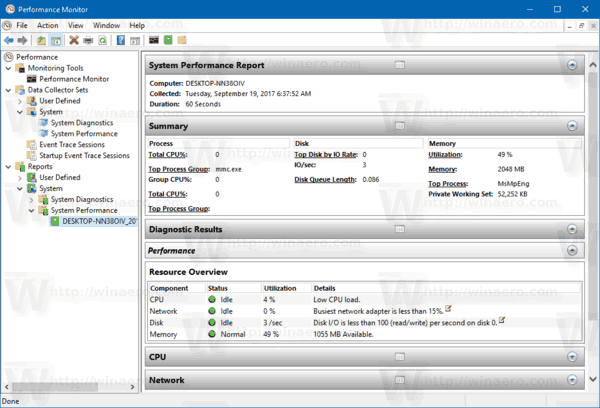Click the Refresh toolbar icon
The image size is (600, 408).
[x=103, y=40]
